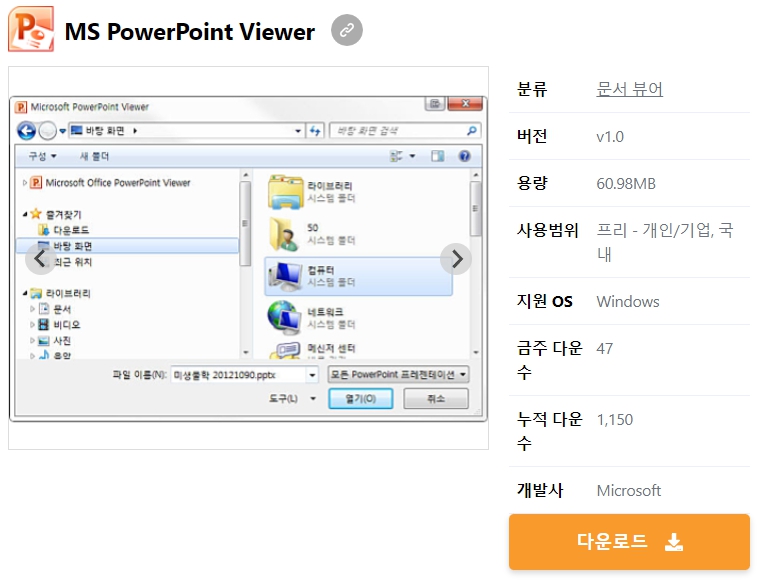
Task: Open the 도구(L) tools dropdown
Action: (293, 399)
